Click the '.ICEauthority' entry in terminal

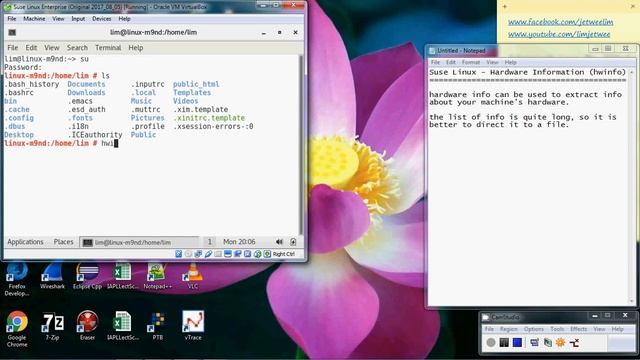[x=95, y=135]
